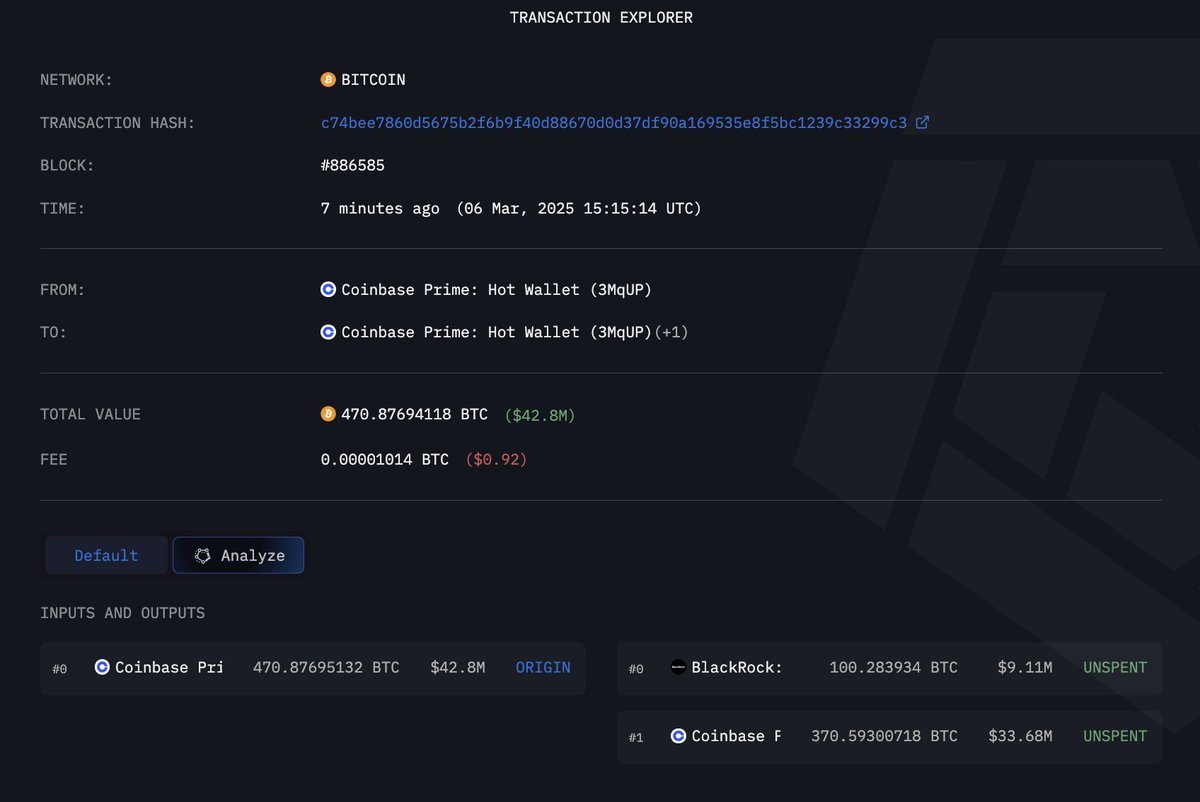Open TO Coinbase Prime Hot Wallet link

pos(496,332)
